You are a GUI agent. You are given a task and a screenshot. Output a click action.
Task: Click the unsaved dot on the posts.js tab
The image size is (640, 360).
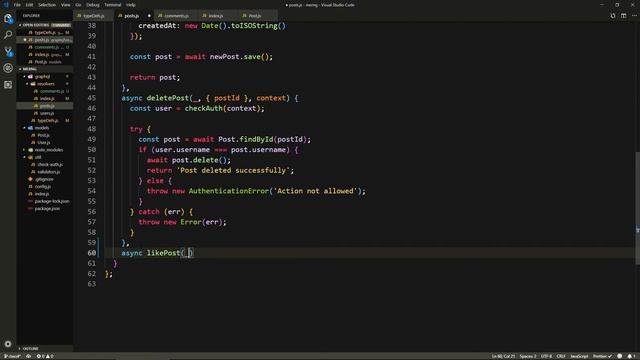click(x=149, y=16)
